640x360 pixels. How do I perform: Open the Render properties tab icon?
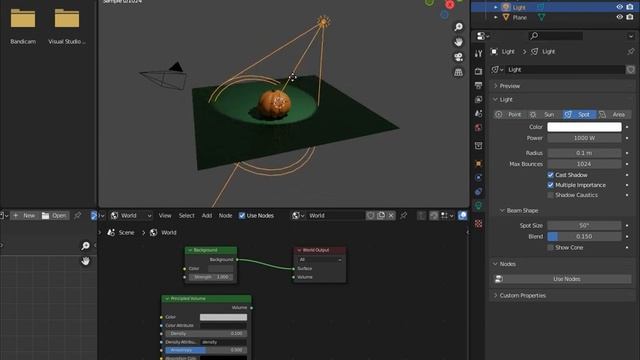pos(478,71)
